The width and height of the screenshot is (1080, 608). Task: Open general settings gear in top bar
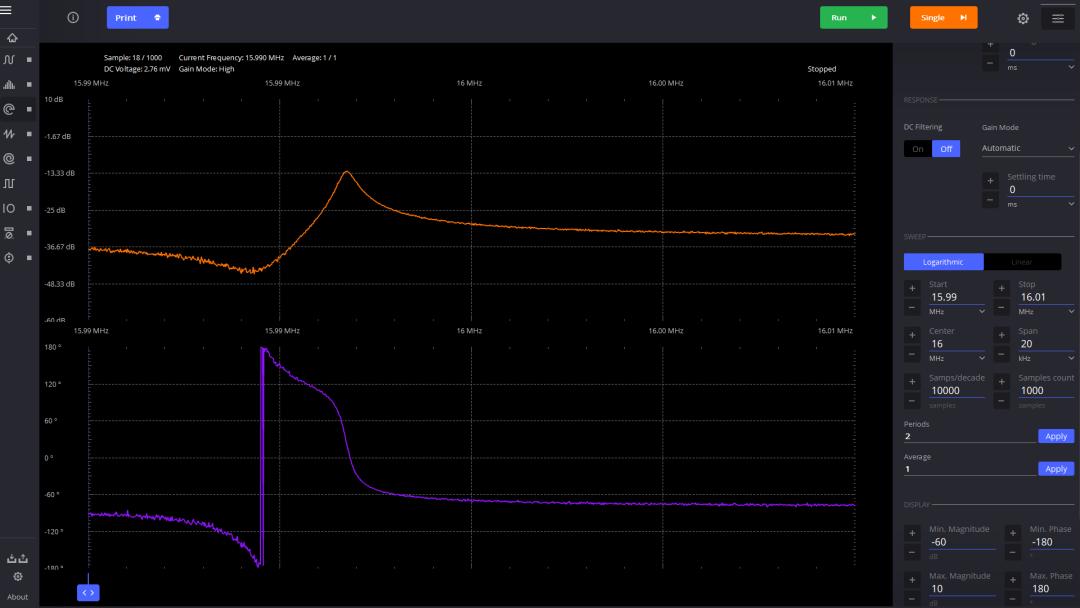point(1023,18)
